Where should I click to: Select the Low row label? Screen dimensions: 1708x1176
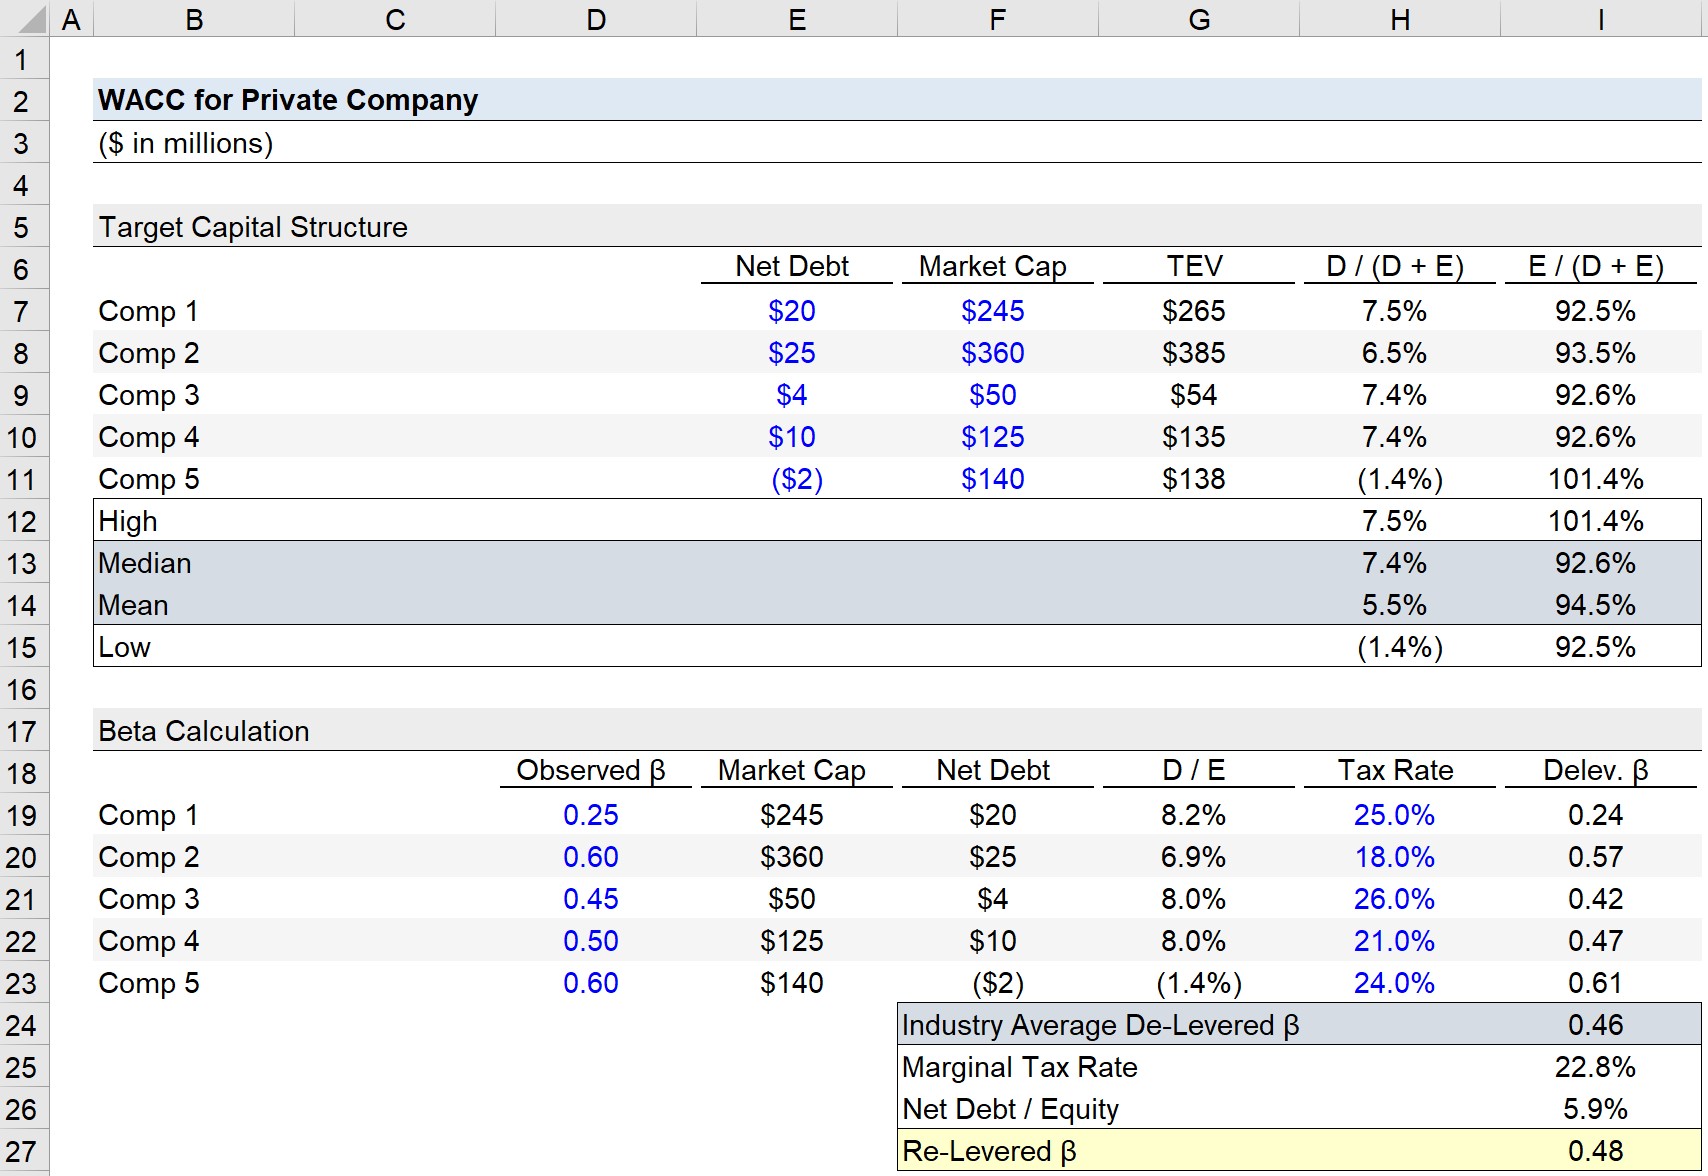tap(124, 647)
